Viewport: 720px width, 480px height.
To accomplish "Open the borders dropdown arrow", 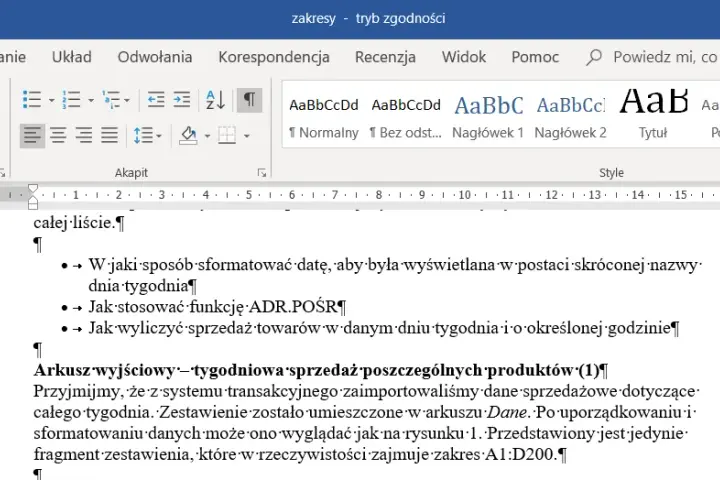I will pyautogui.click(x=247, y=136).
